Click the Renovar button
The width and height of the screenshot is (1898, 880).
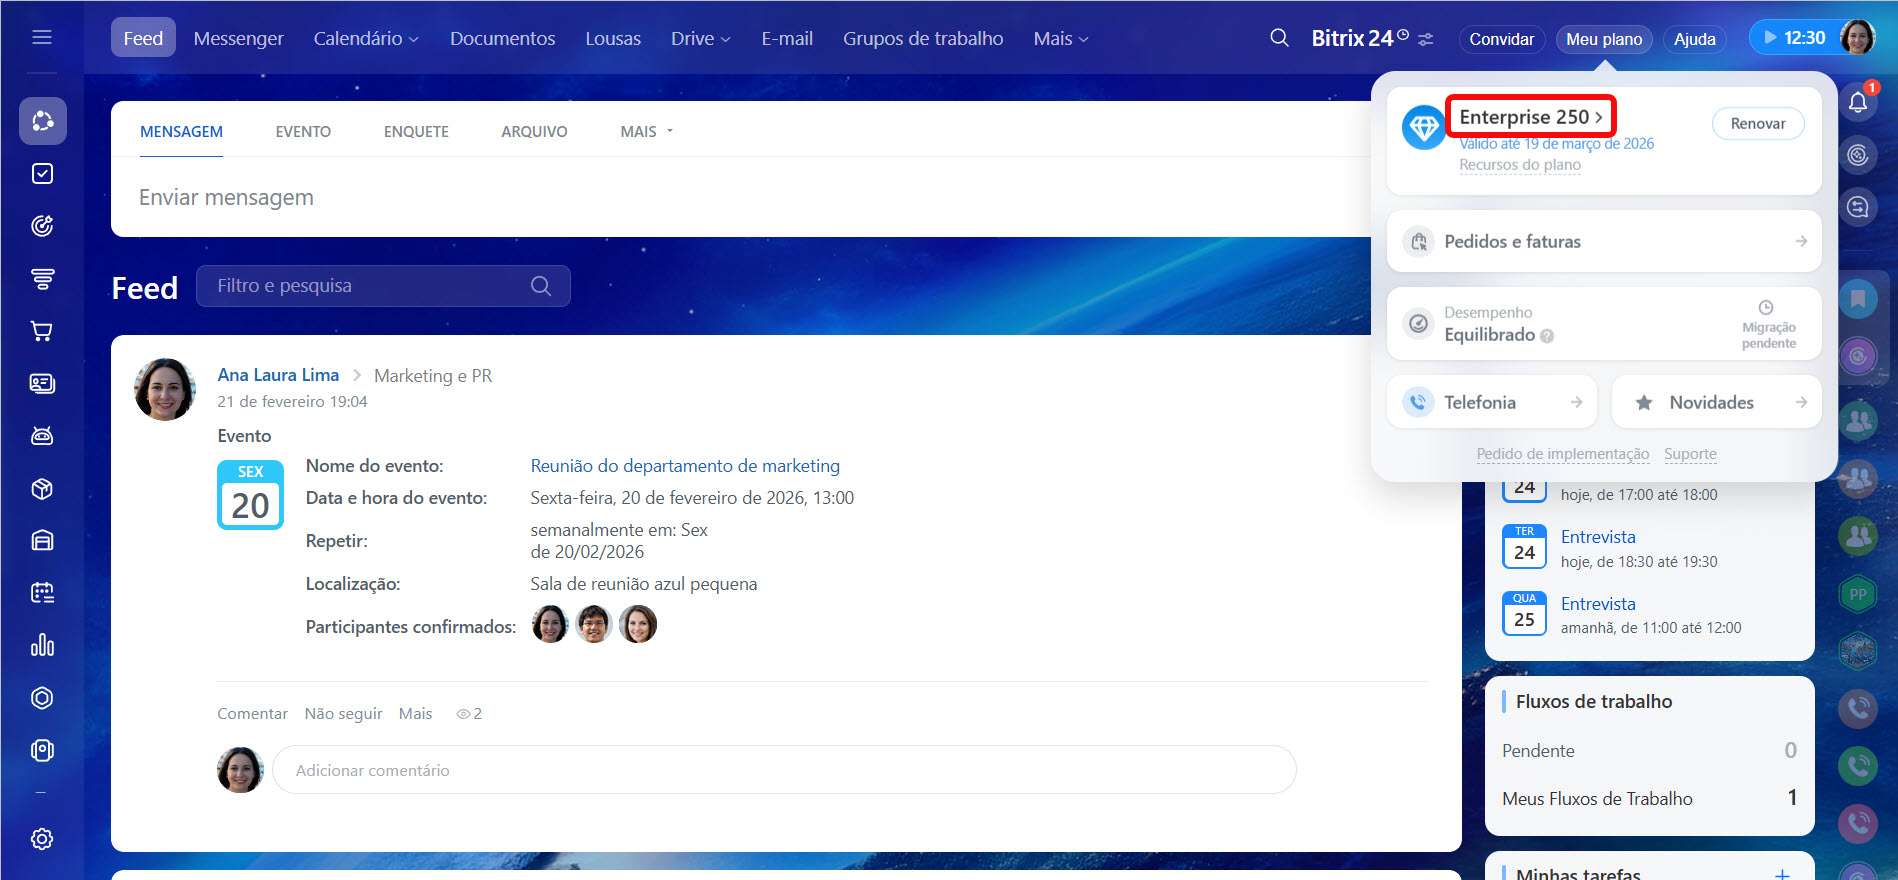tap(1757, 124)
